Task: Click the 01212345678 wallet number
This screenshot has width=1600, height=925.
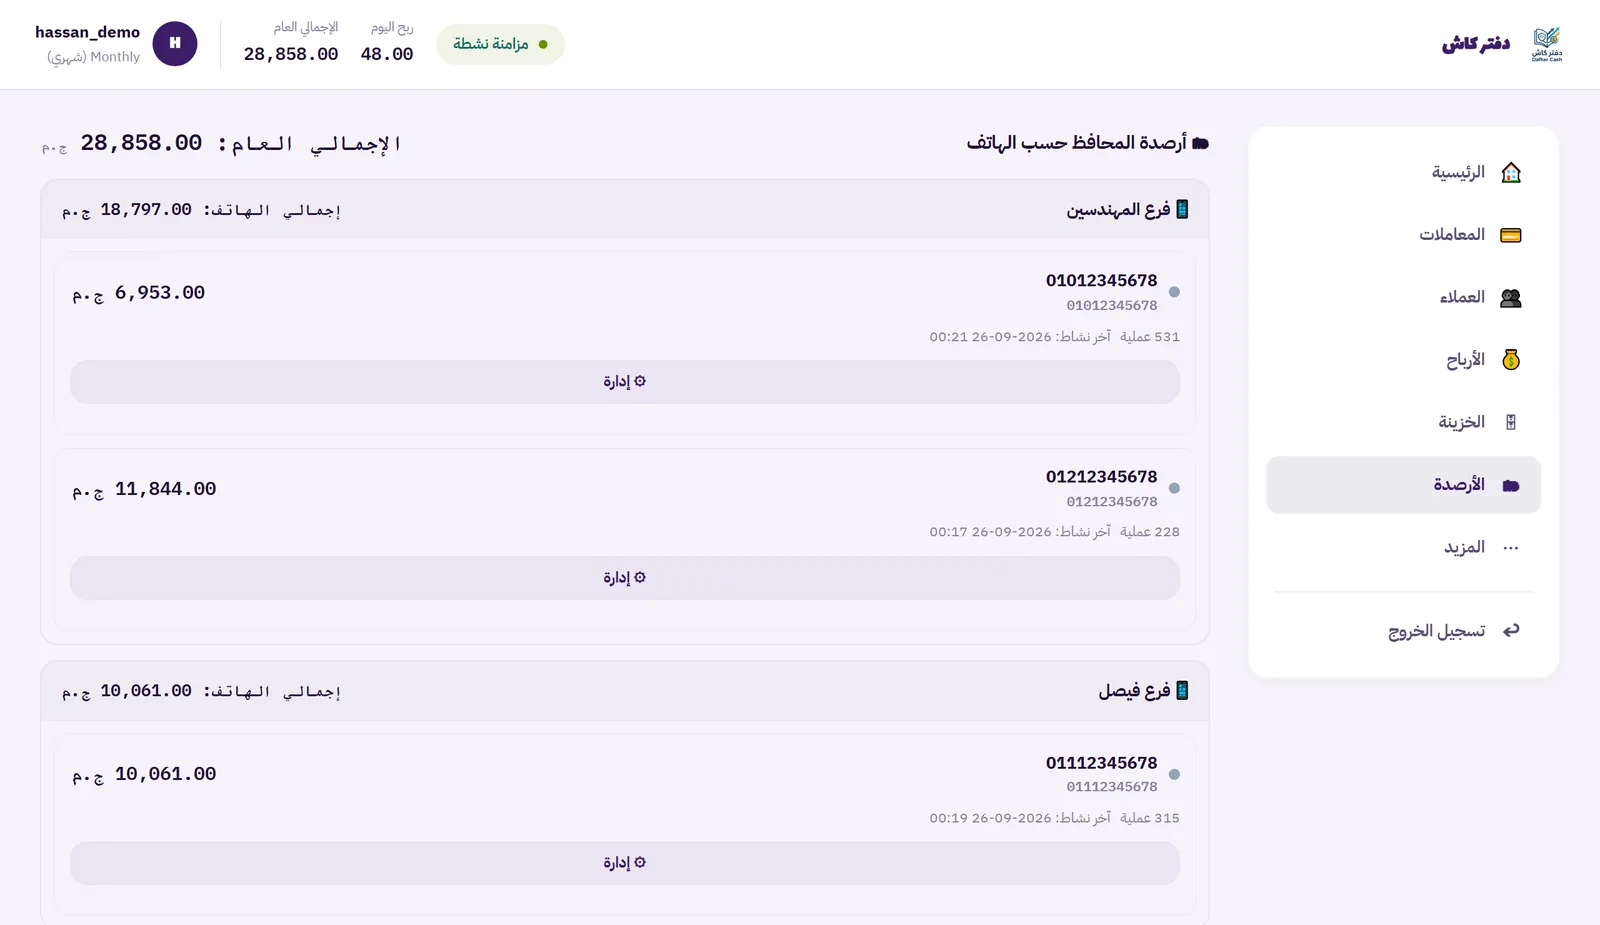Action: coord(1101,477)
